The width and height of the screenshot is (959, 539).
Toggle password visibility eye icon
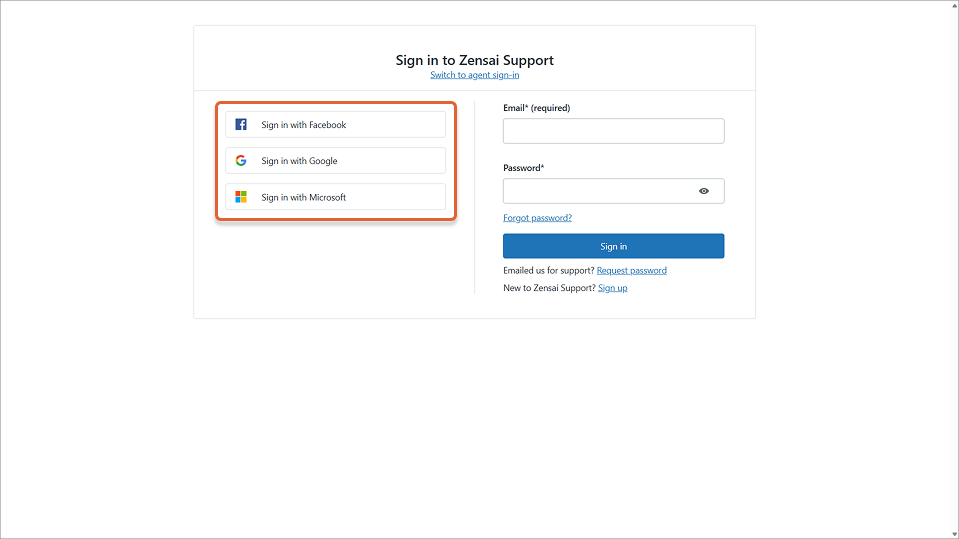click(704, 191)
